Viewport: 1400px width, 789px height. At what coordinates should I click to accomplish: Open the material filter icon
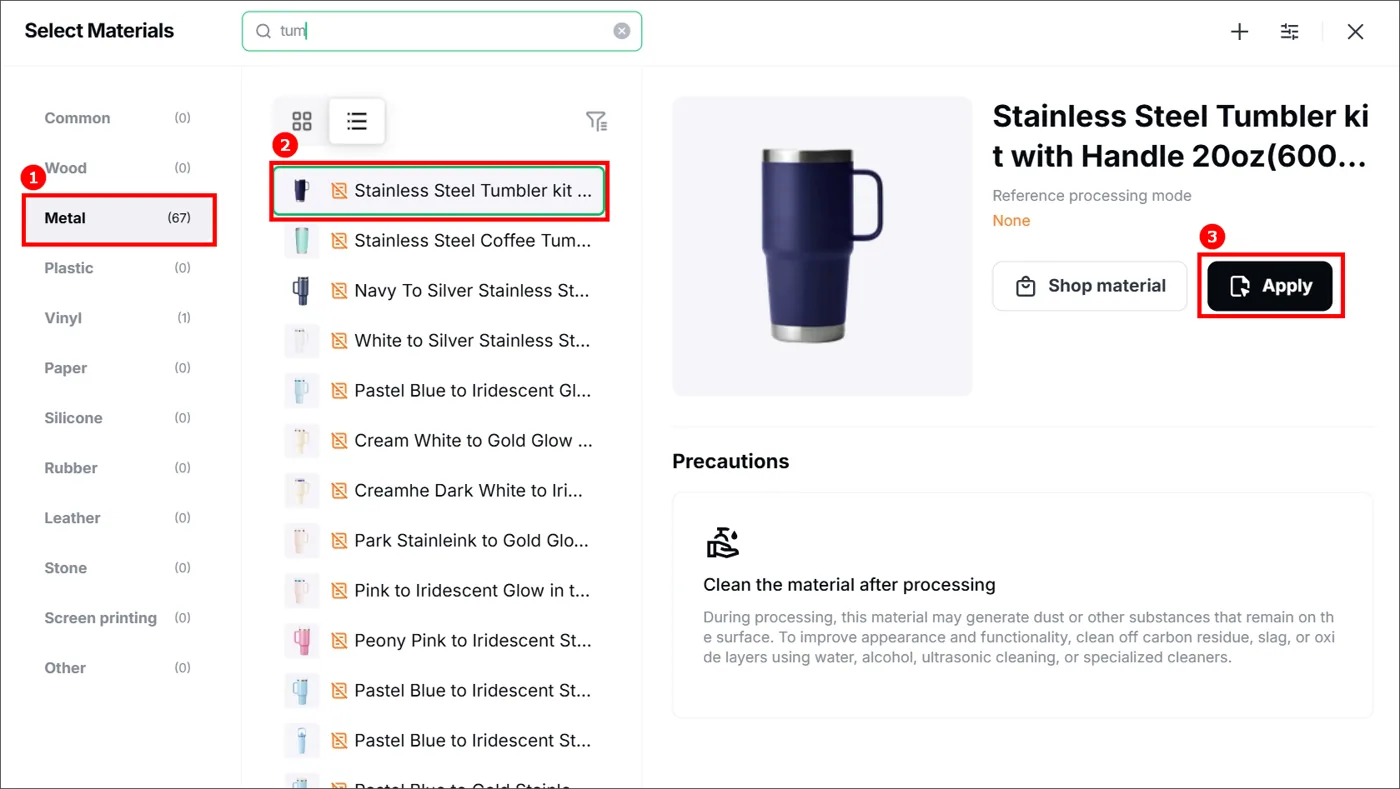click(596, 121)
